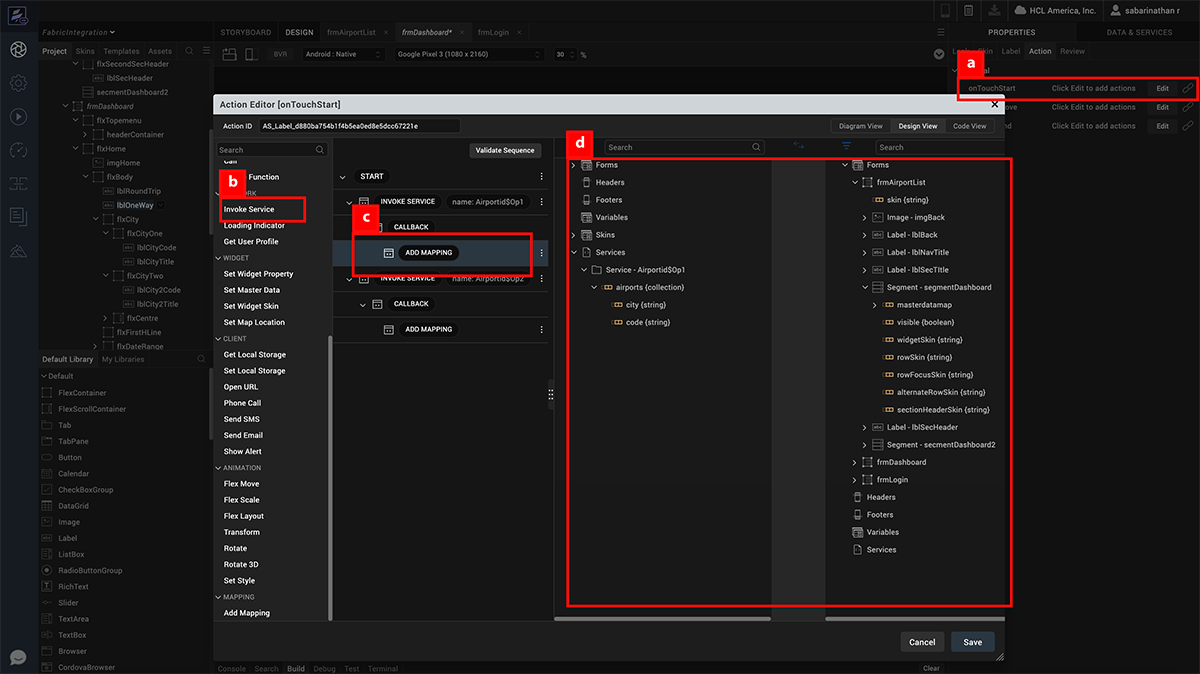Viewport: 1200px width, 674px height.
Task: Switch to Code View
Action: click(969, 126)
